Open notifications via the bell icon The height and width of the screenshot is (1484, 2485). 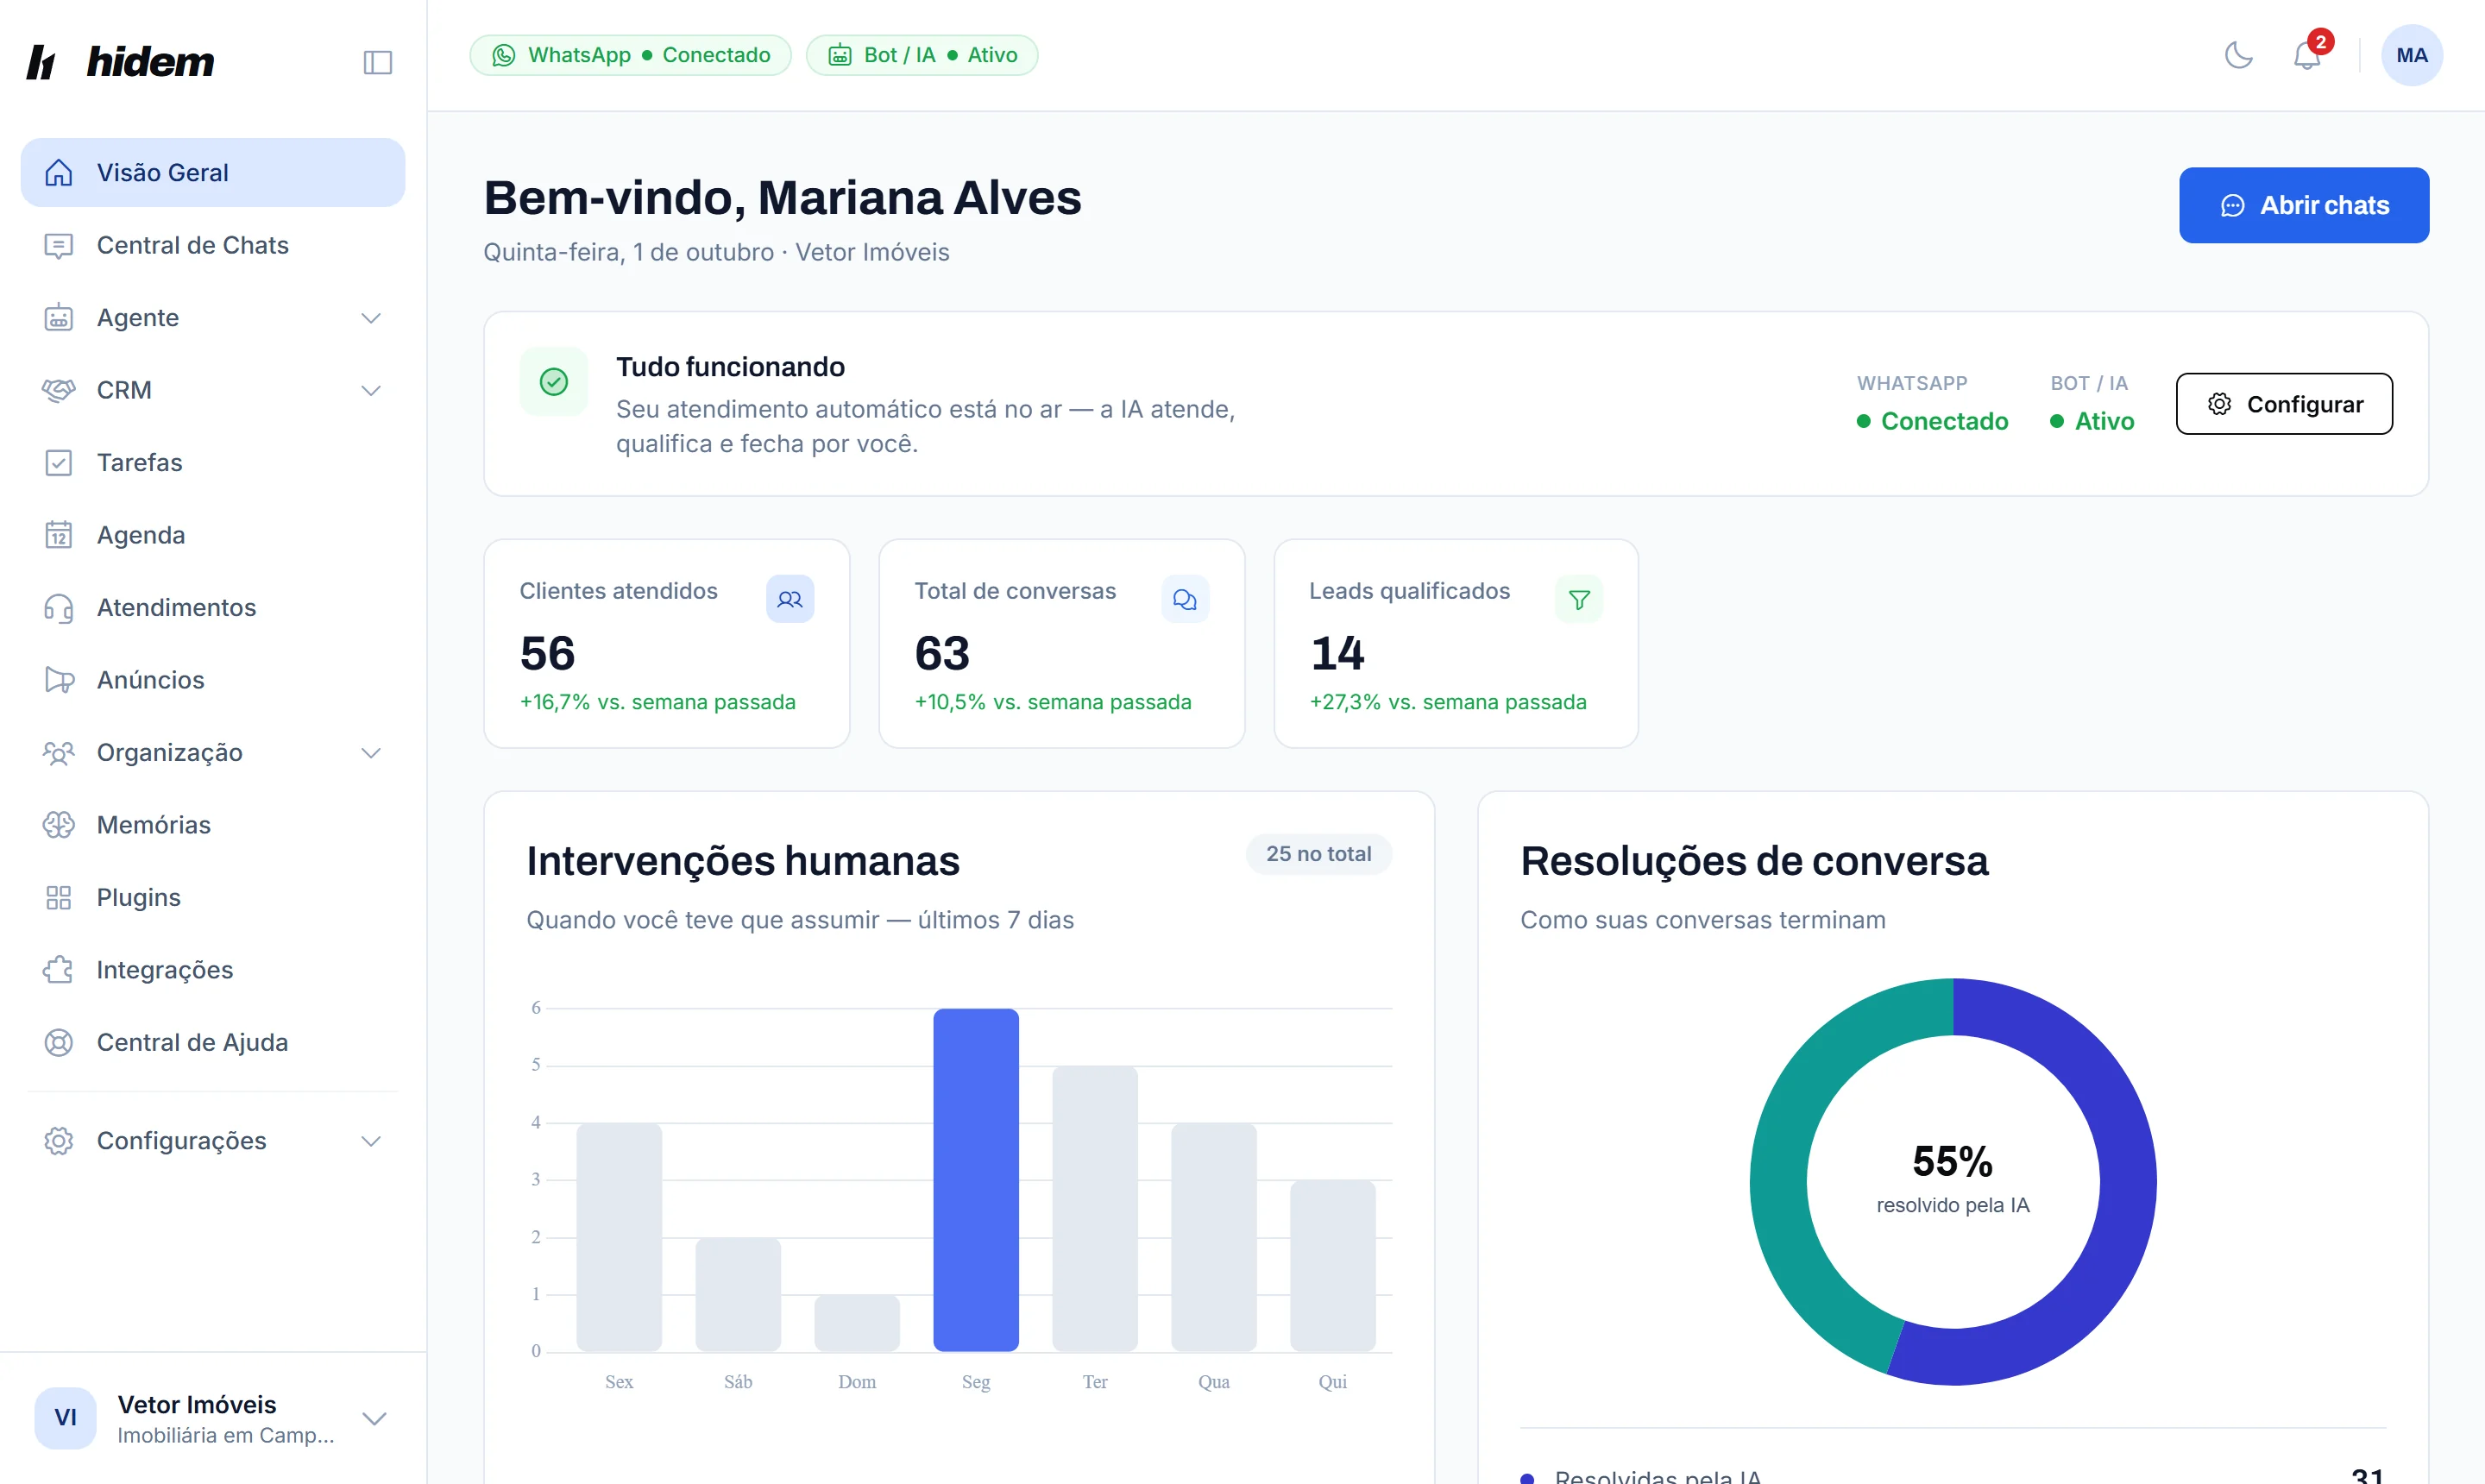[2308, 55]
